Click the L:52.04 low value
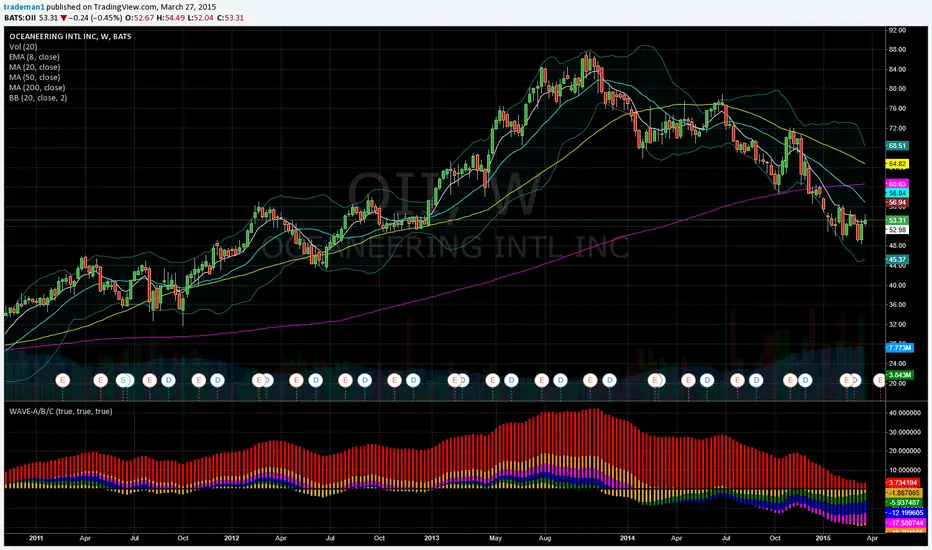 click(x=201, y=18)
